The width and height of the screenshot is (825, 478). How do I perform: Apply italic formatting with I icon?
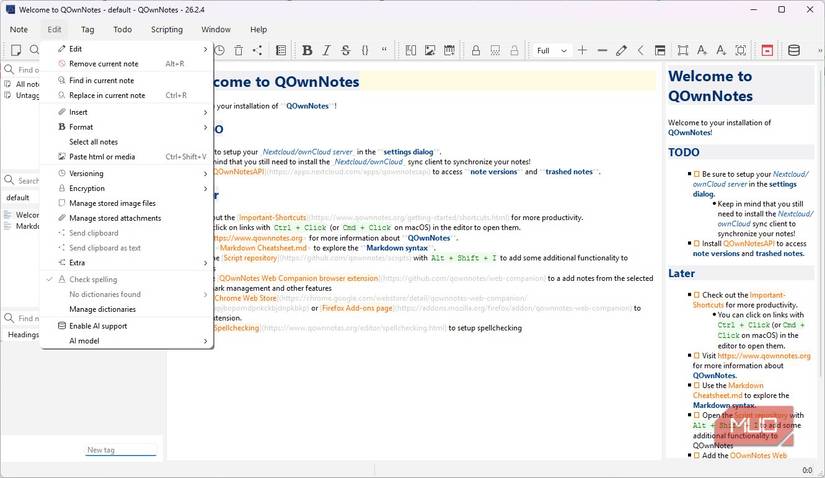point(326,50)
